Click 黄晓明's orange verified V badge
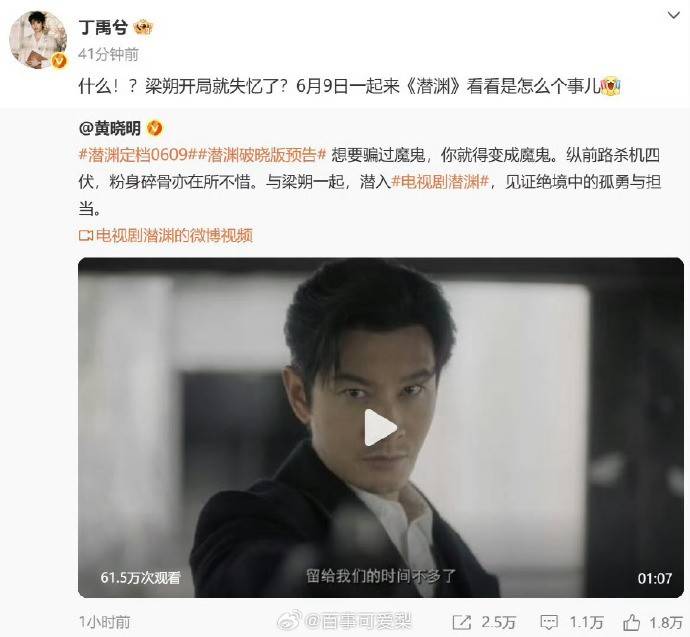The width and height of the screenshot is (690, 637). [x=154, y=128]
